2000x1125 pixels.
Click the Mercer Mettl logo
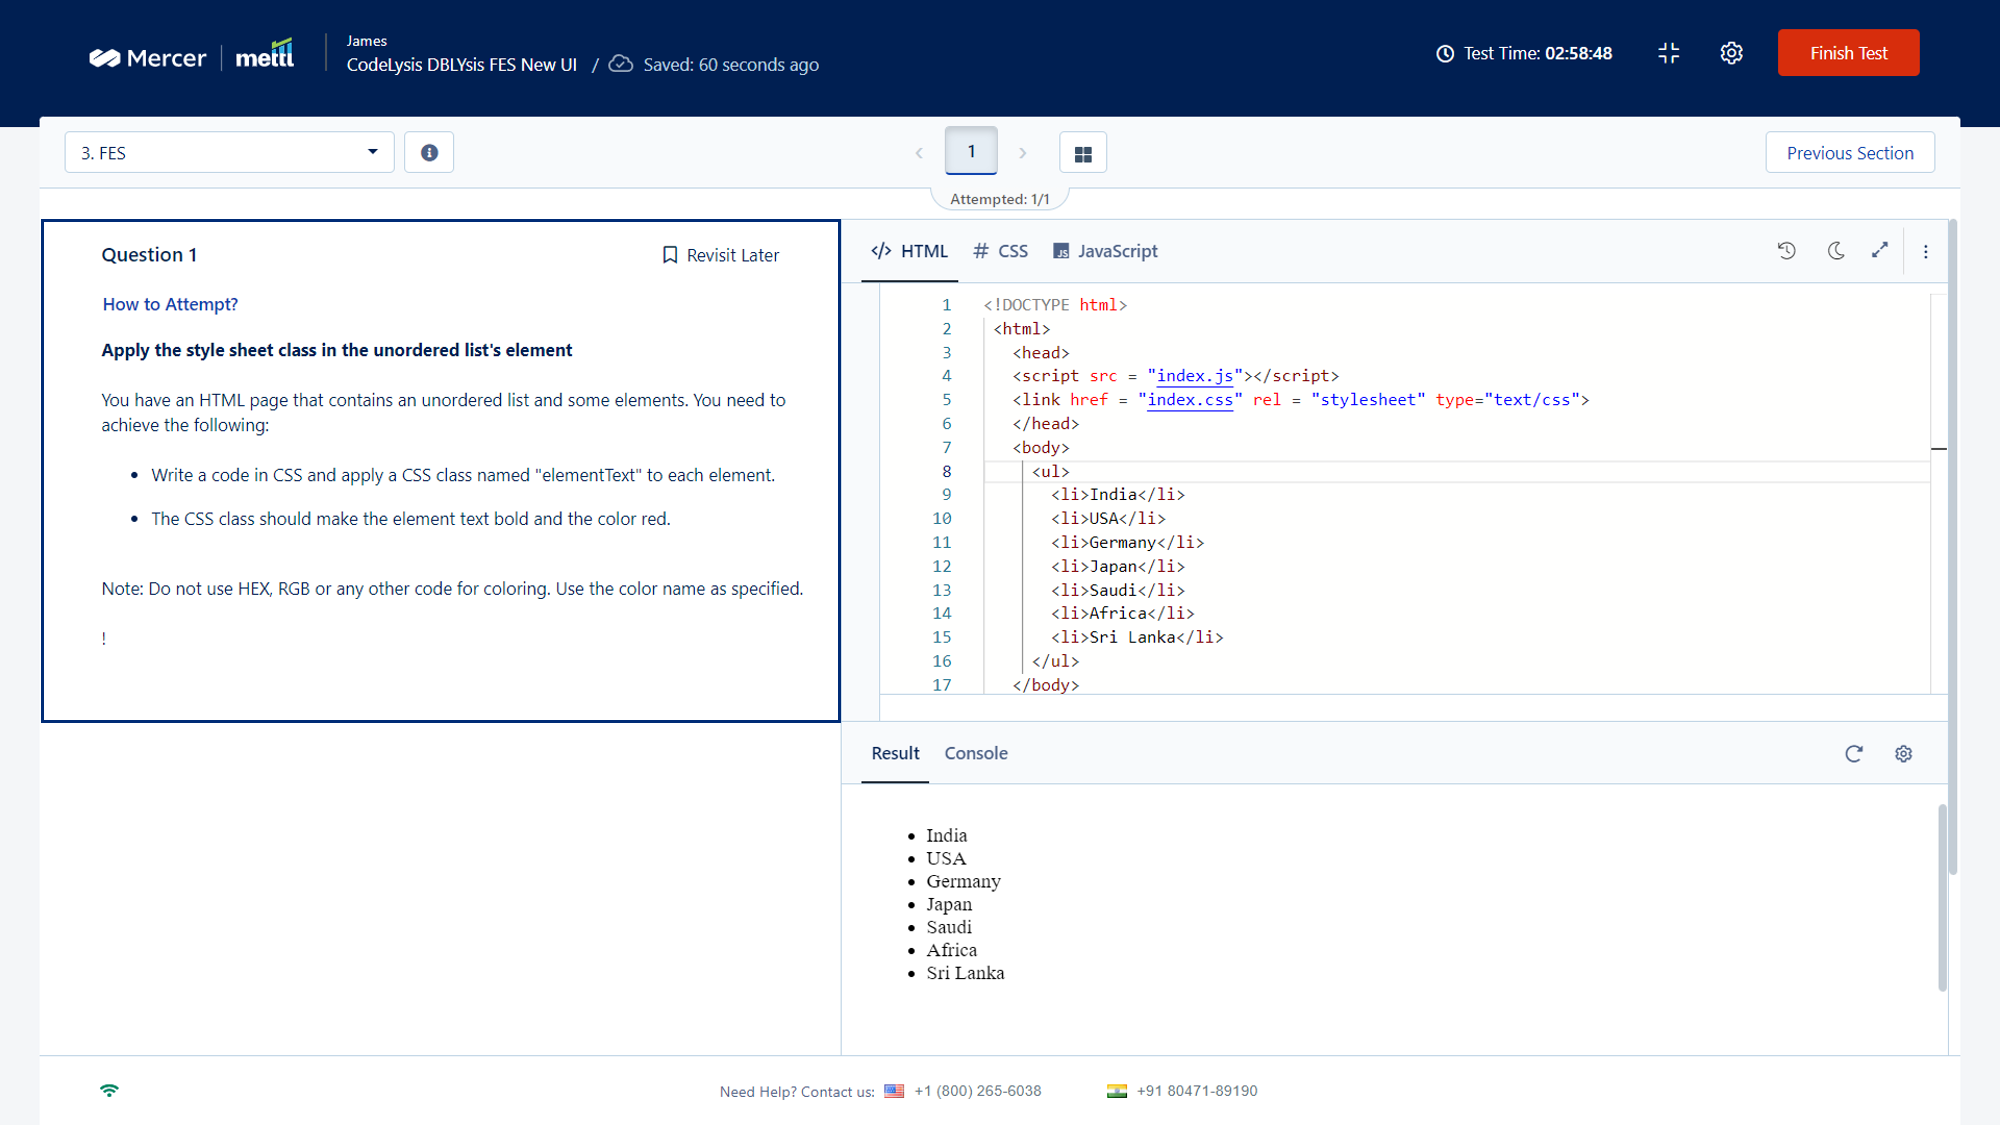[x=192, y=55]
